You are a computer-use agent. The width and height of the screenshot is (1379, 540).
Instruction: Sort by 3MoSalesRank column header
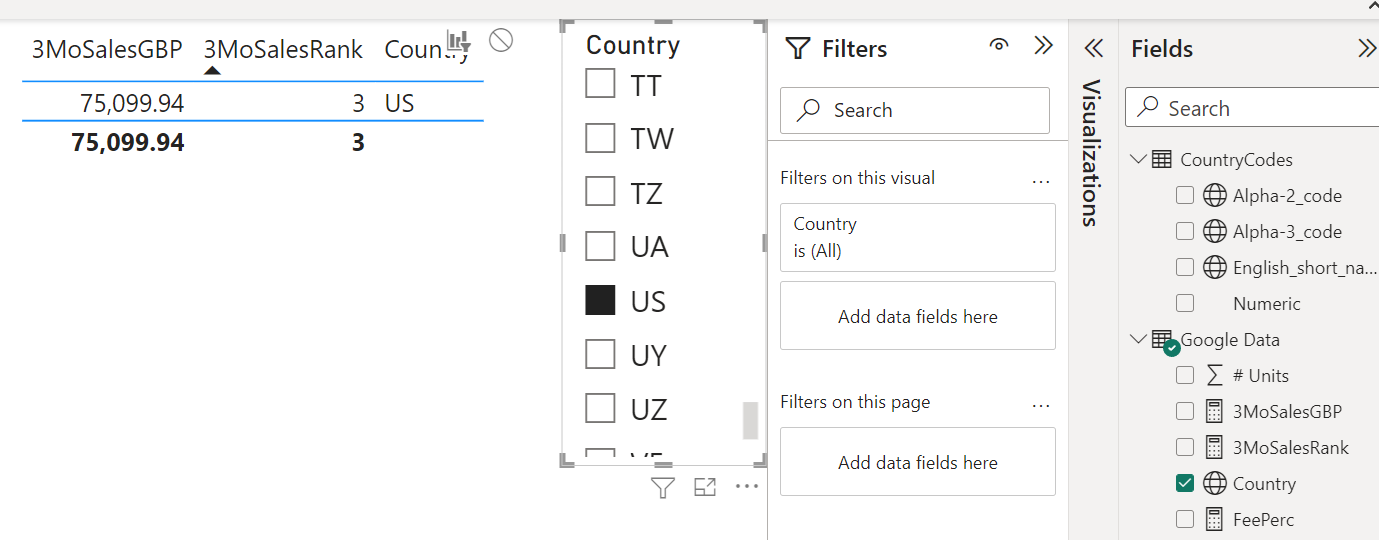283,49
